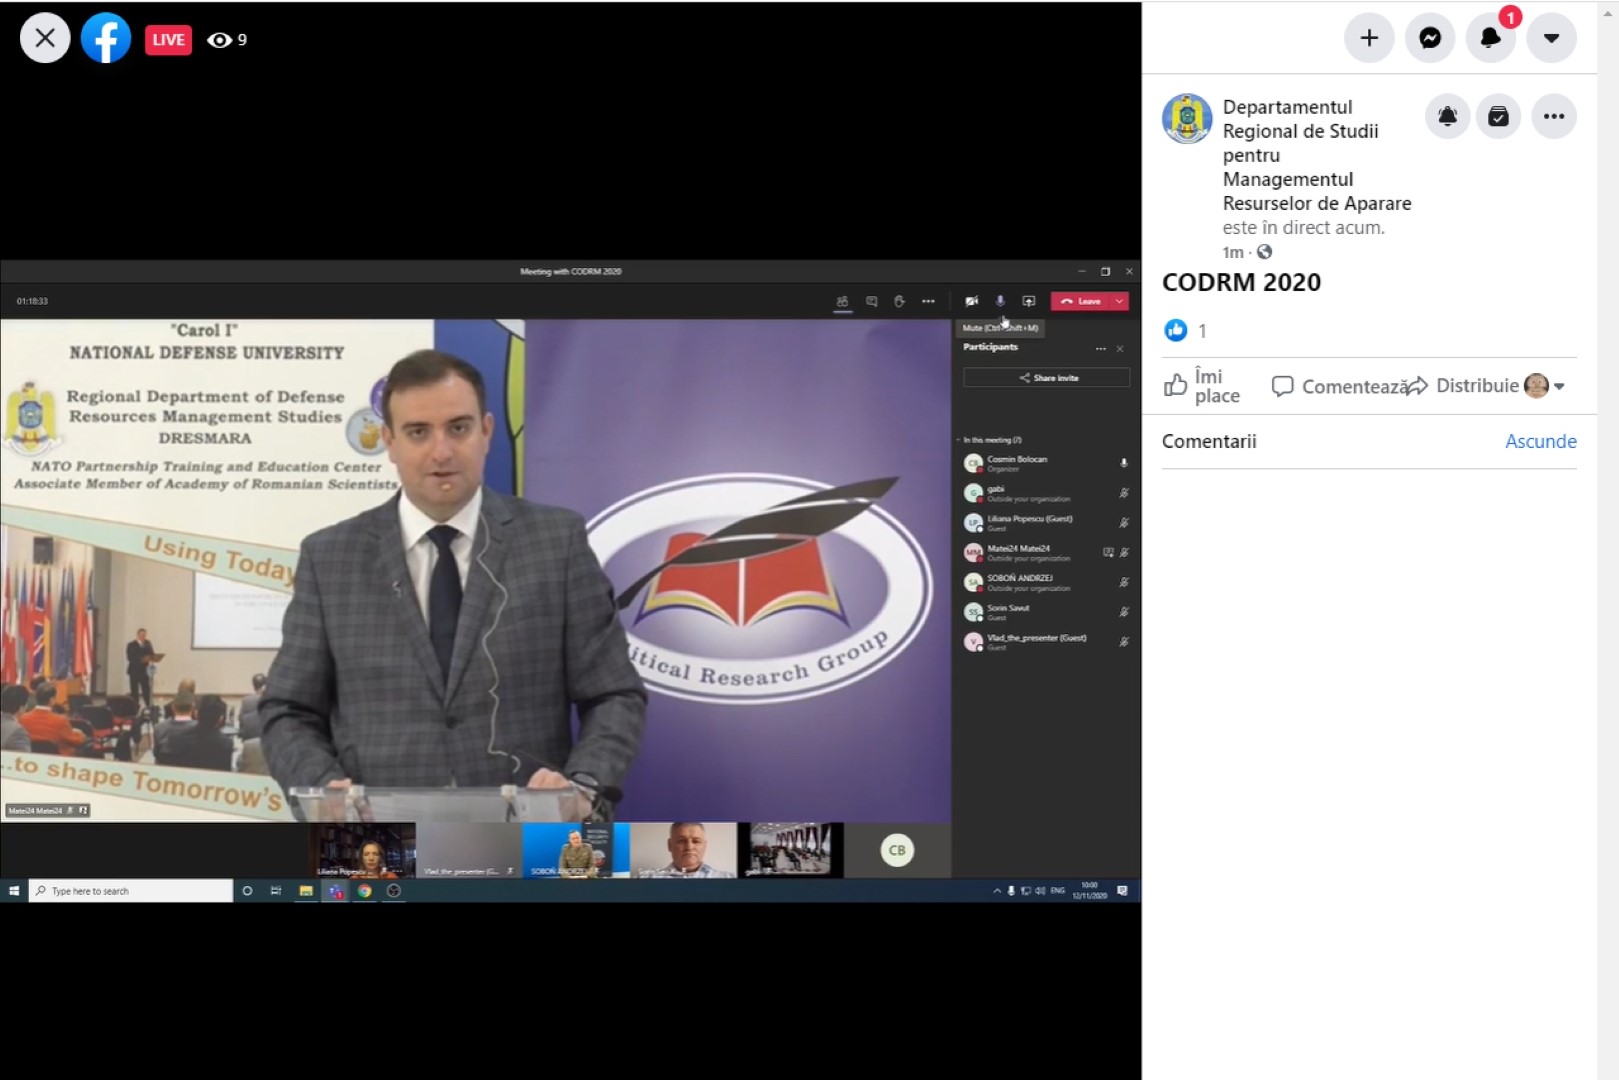Viewport: 1619px width, 1080px height.
Task: View who reacted via like reaction icon
Action: [x=1176, y=330]
